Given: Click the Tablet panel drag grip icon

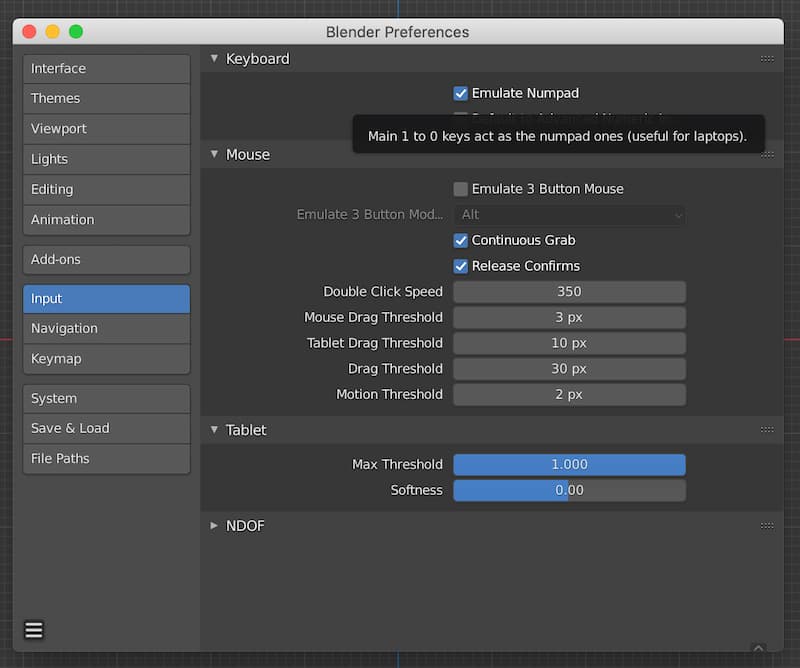Looking at the screenshot, I should point(767,430).
